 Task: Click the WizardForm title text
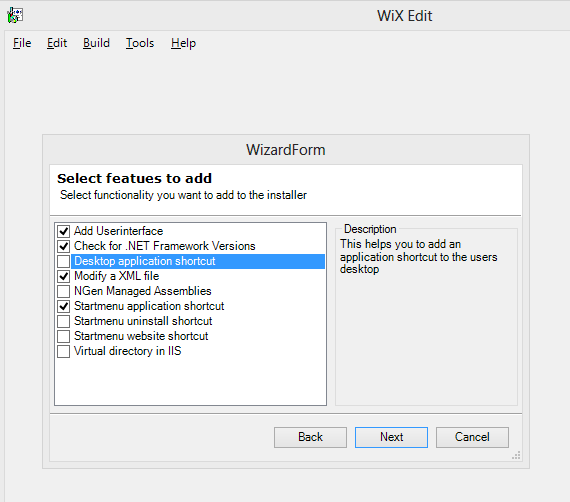tap(286, 150)
